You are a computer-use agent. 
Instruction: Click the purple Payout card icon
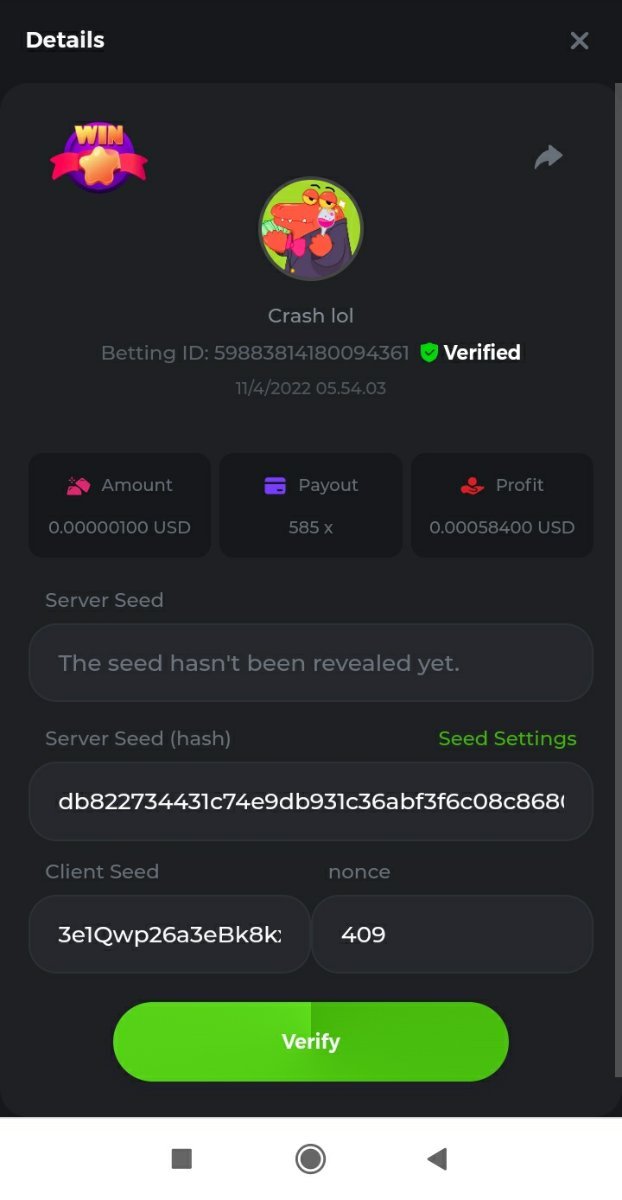click(x=275, y=486)
